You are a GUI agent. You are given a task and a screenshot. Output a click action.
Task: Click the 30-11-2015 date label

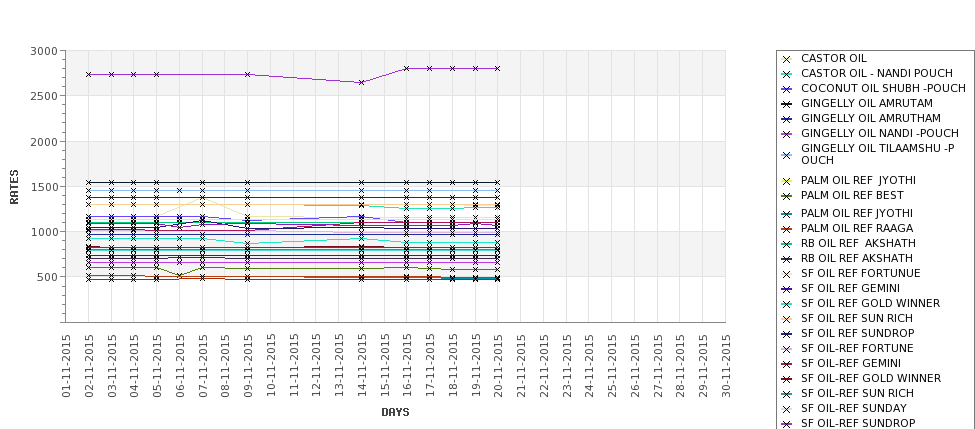pyautogui.click(x=725, y=366)
